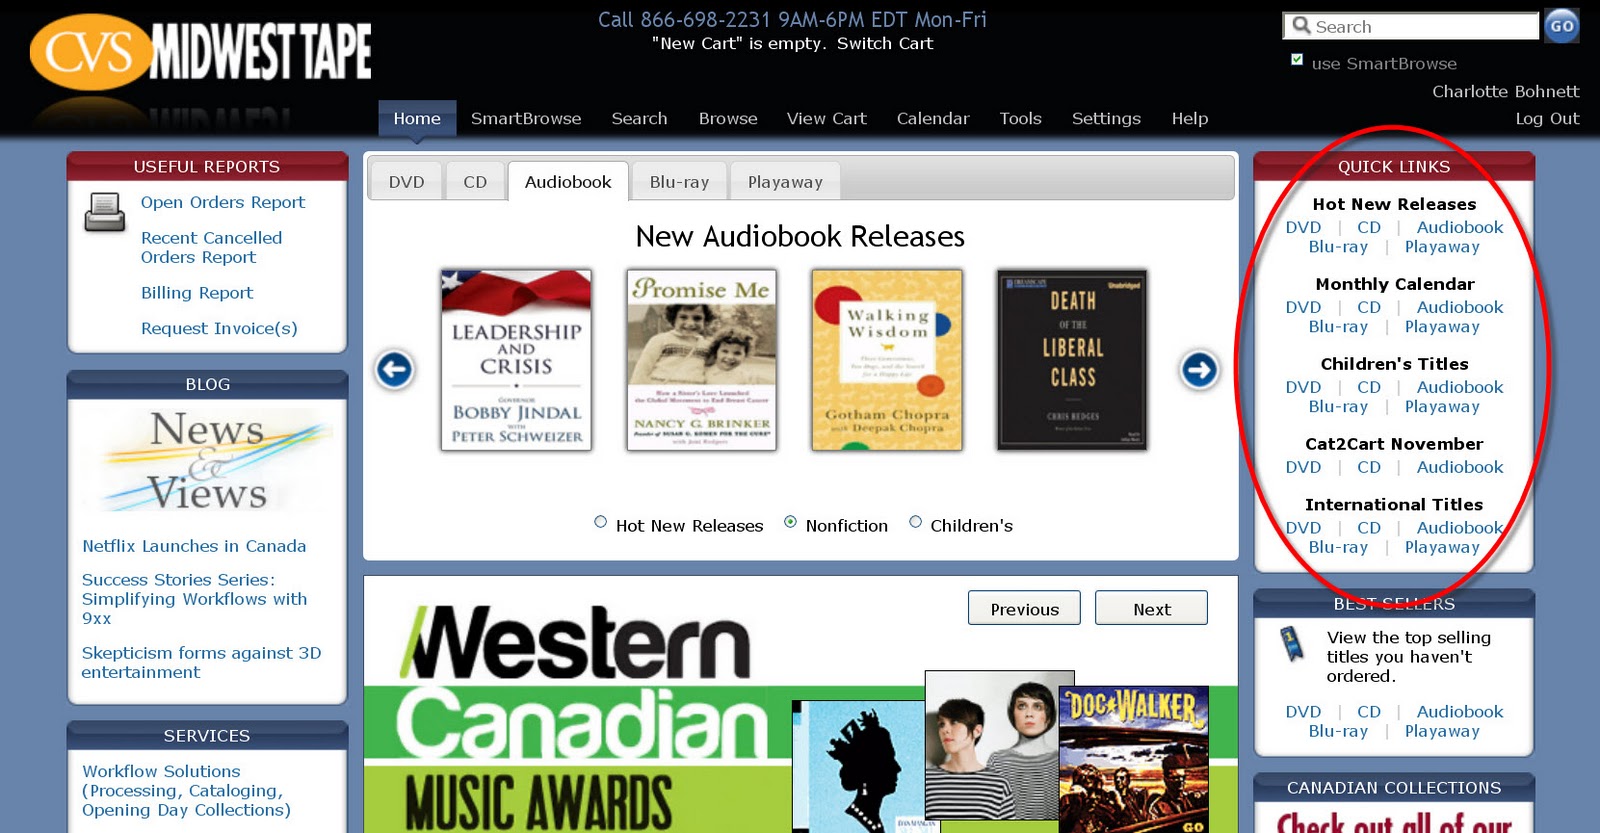Switch to the Audiobook tab
Image resolution: width=1600 pixels, height=833 pixels.
pyautogui.click(x=568, y=182)
